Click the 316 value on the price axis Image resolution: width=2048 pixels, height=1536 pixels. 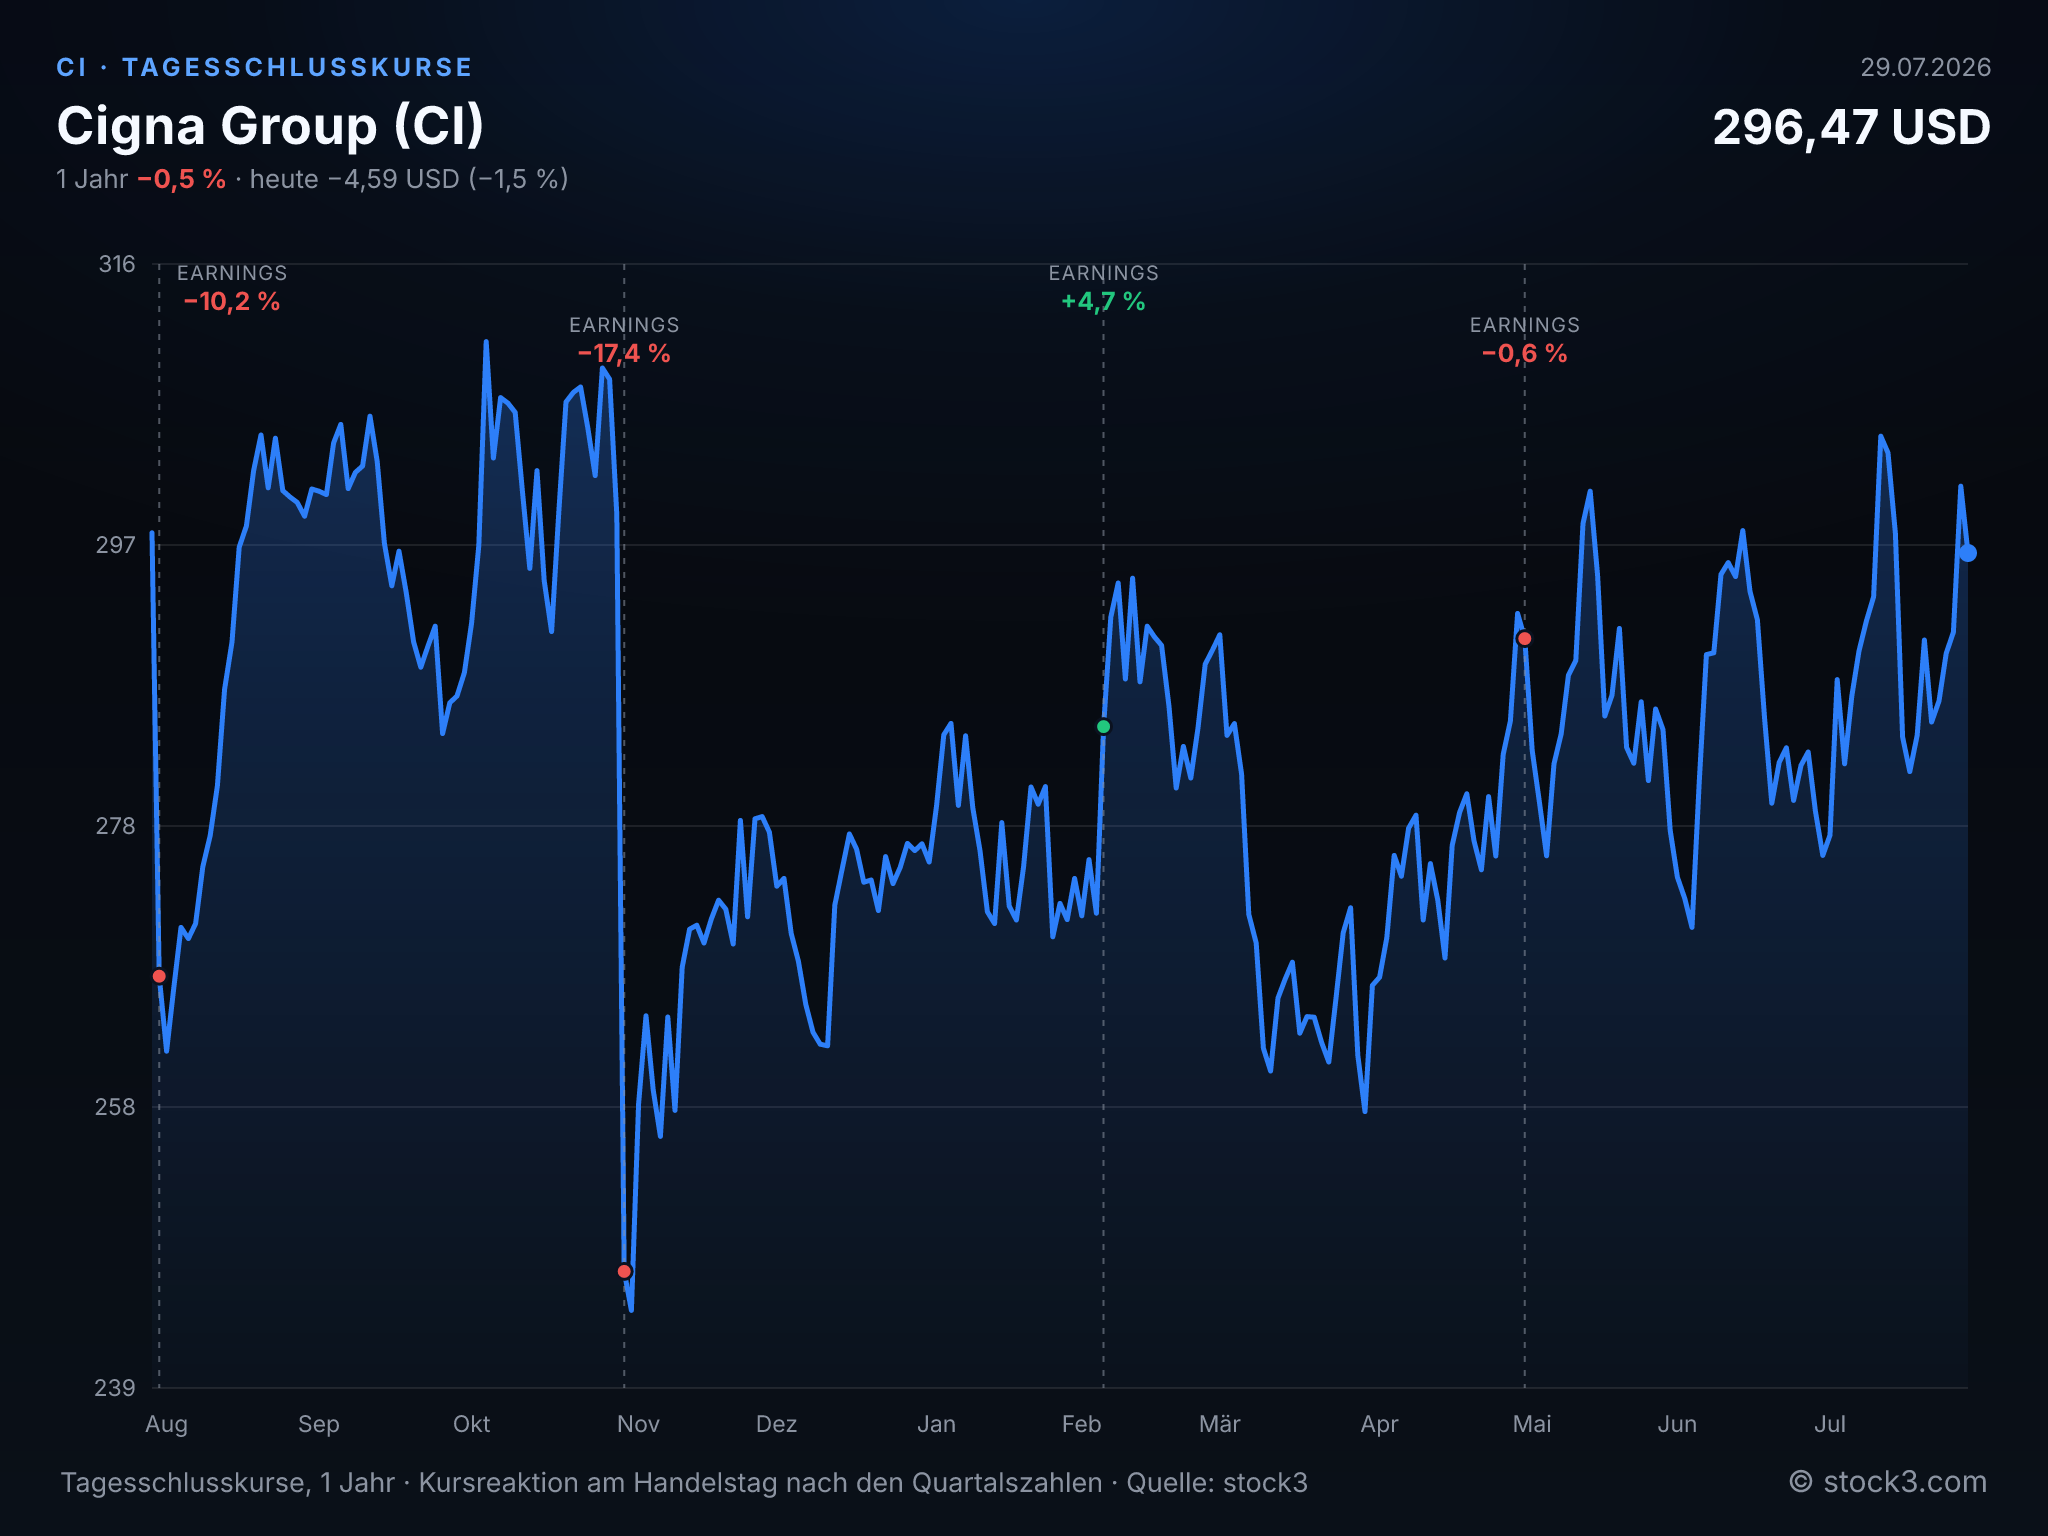point(116,264)
